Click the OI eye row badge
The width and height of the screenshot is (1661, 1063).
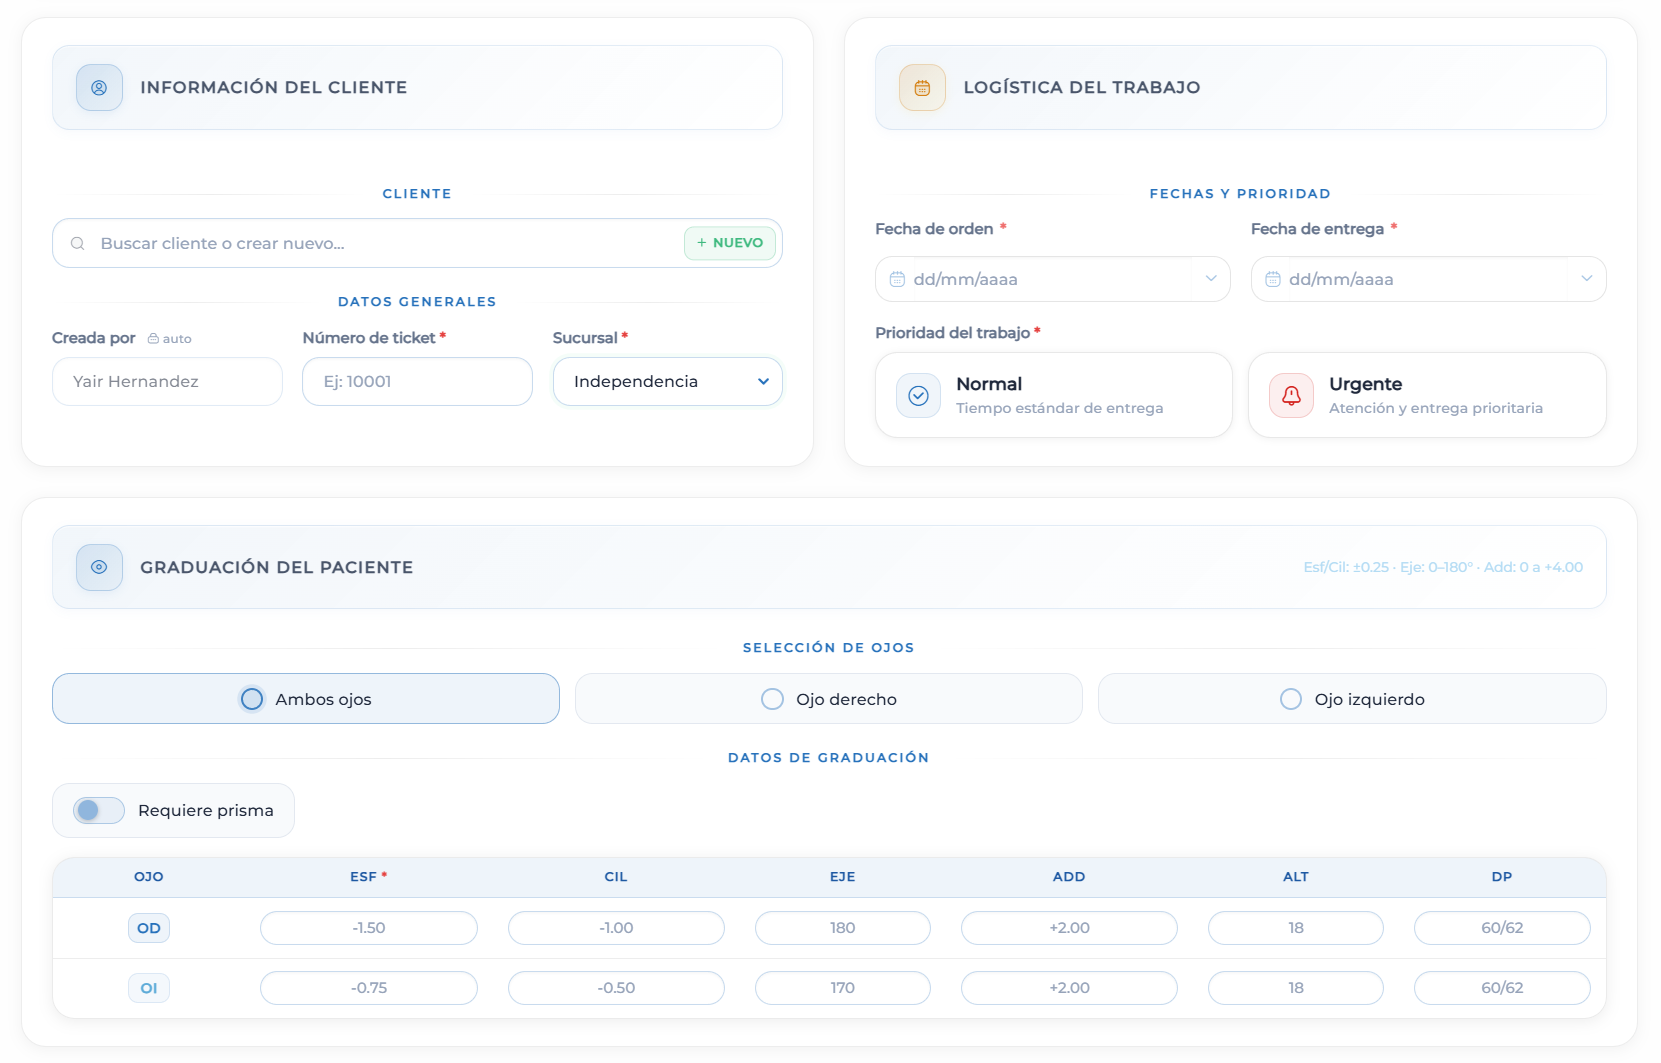click(x=149, y=988)
